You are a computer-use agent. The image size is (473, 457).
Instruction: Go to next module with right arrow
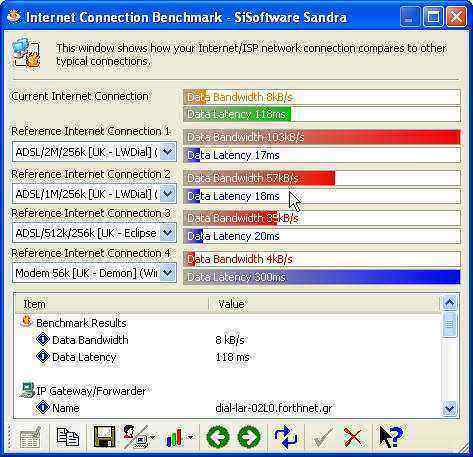249,437
